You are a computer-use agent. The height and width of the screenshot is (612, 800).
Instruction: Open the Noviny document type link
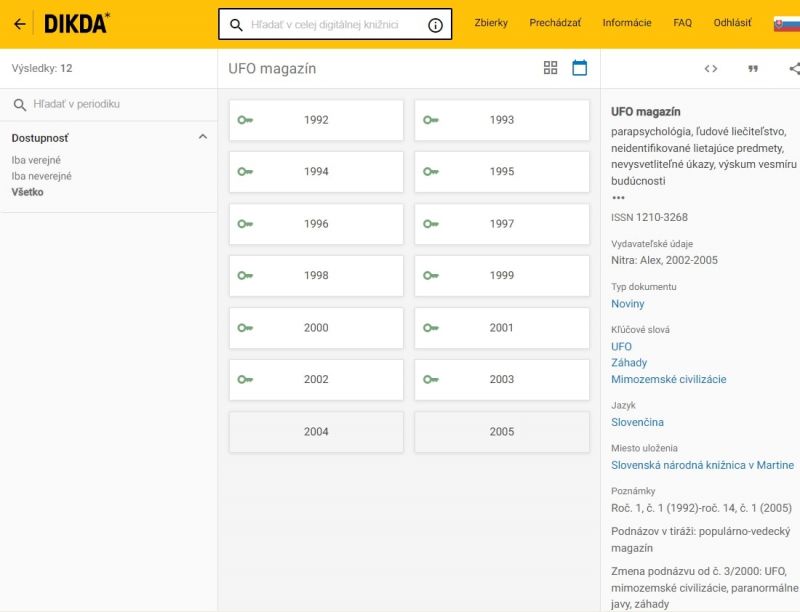(x=628, y=304)
